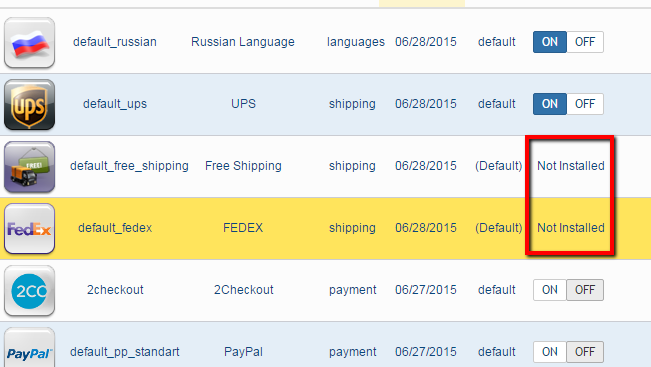Enable PayPal payment with ON
This screenshot has width=651, height=367.
coord(550,352)
